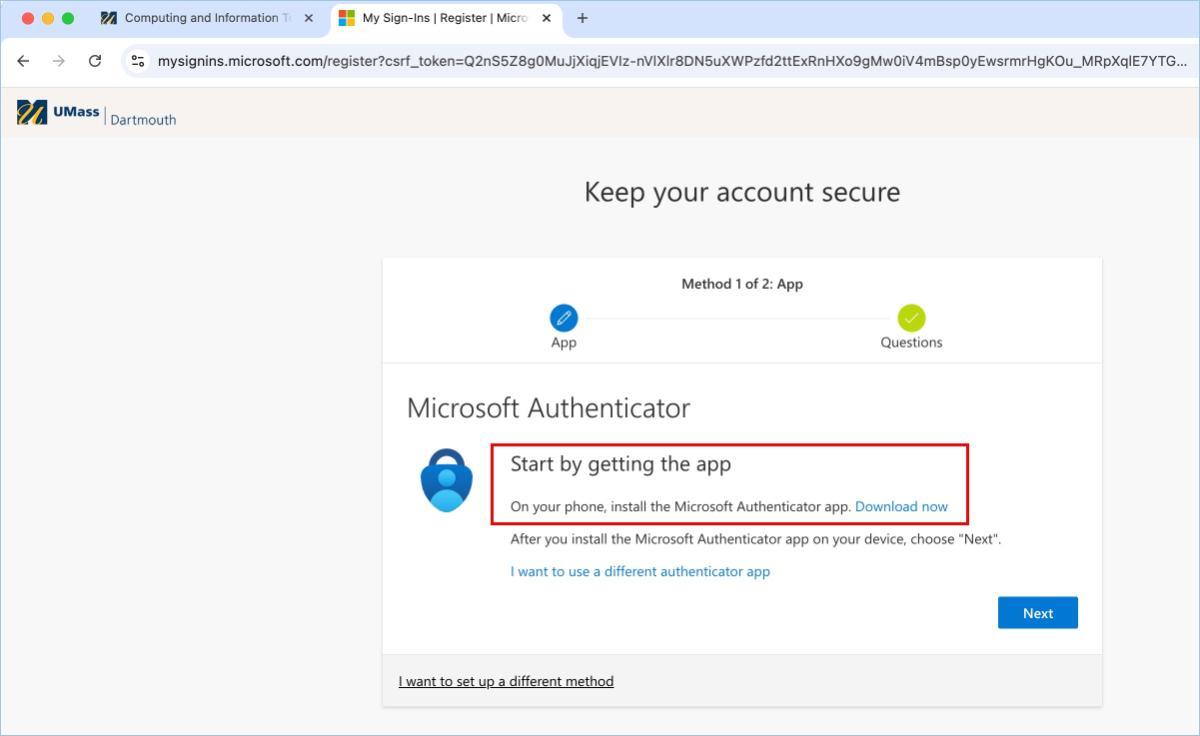The width and height of the screenshot is (1200, 736).
Task: Click the green macOS fullscreen button
Action: click(68, 18)
